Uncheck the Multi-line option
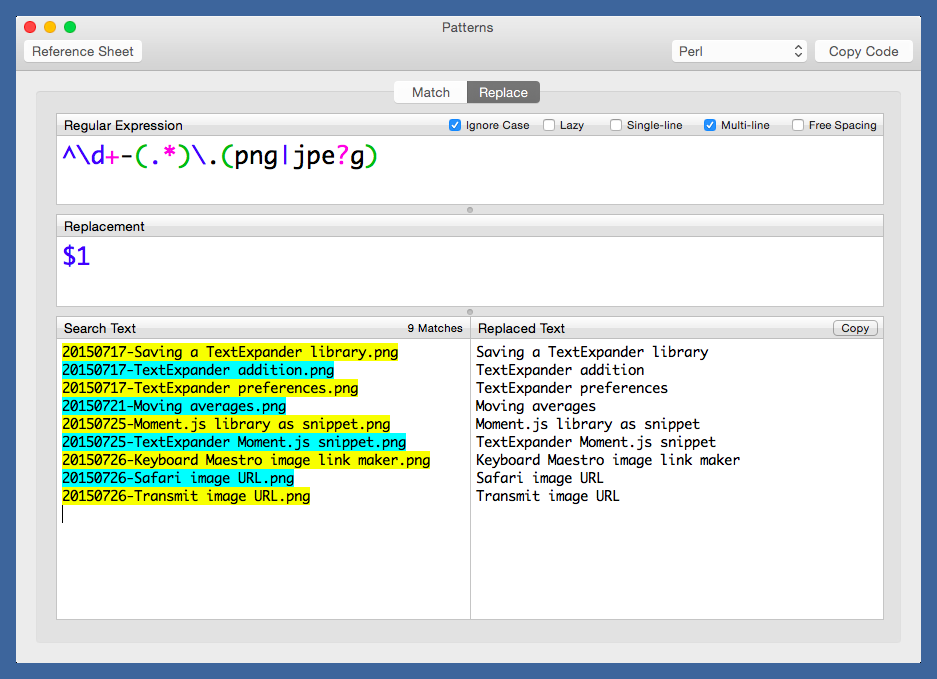The width and height of the screenshot is (937, 679). click(x=710, y=125)
